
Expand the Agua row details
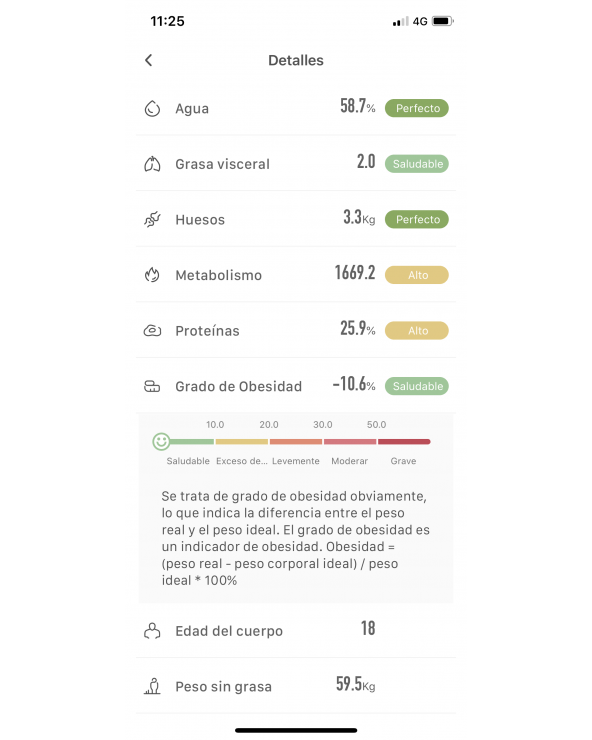click(296, 108)
